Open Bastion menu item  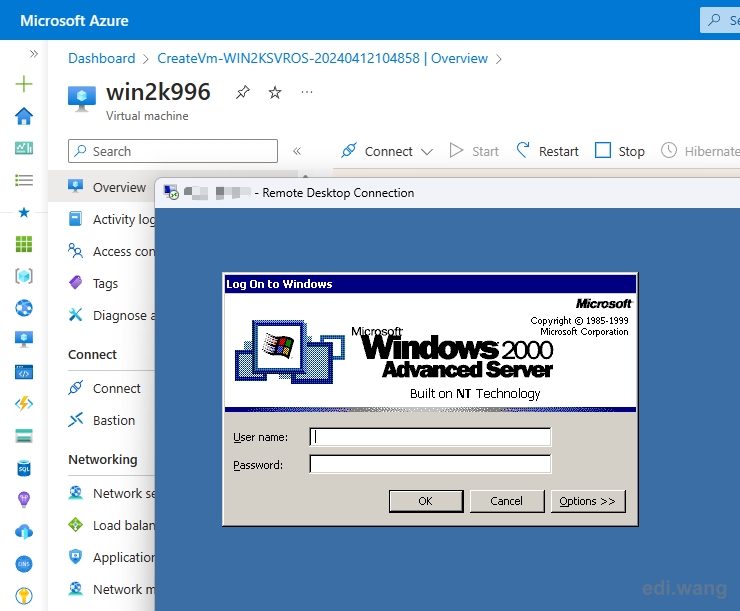pyautogui.click(x=101, y=420)
